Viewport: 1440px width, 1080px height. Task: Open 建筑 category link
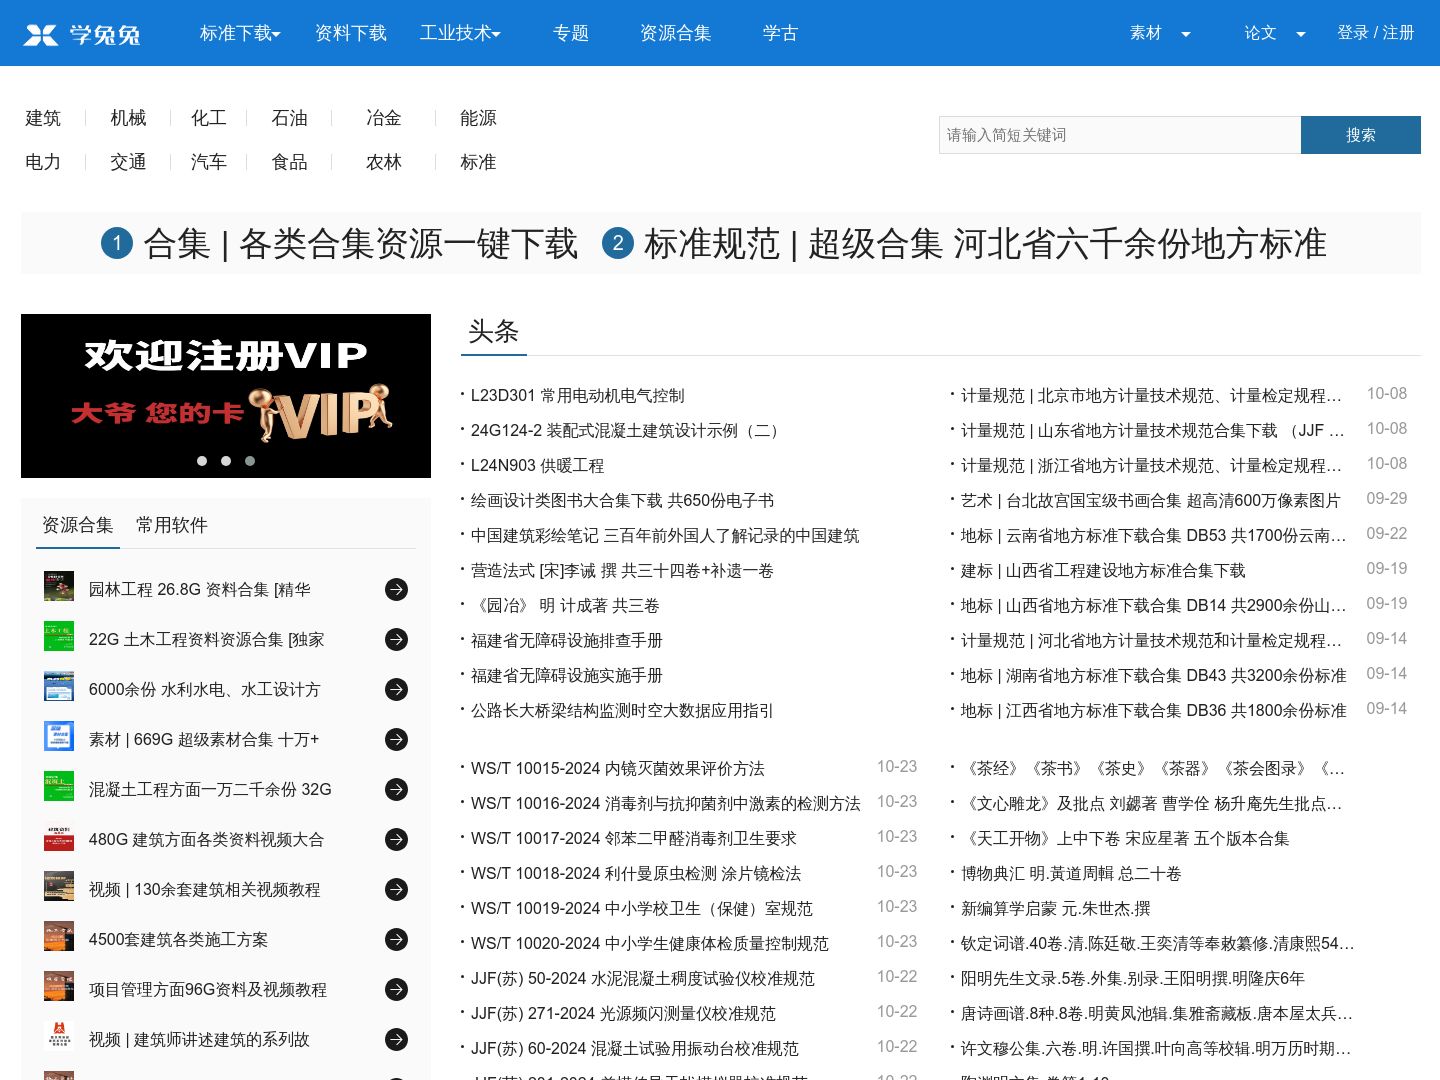(43, 118)
